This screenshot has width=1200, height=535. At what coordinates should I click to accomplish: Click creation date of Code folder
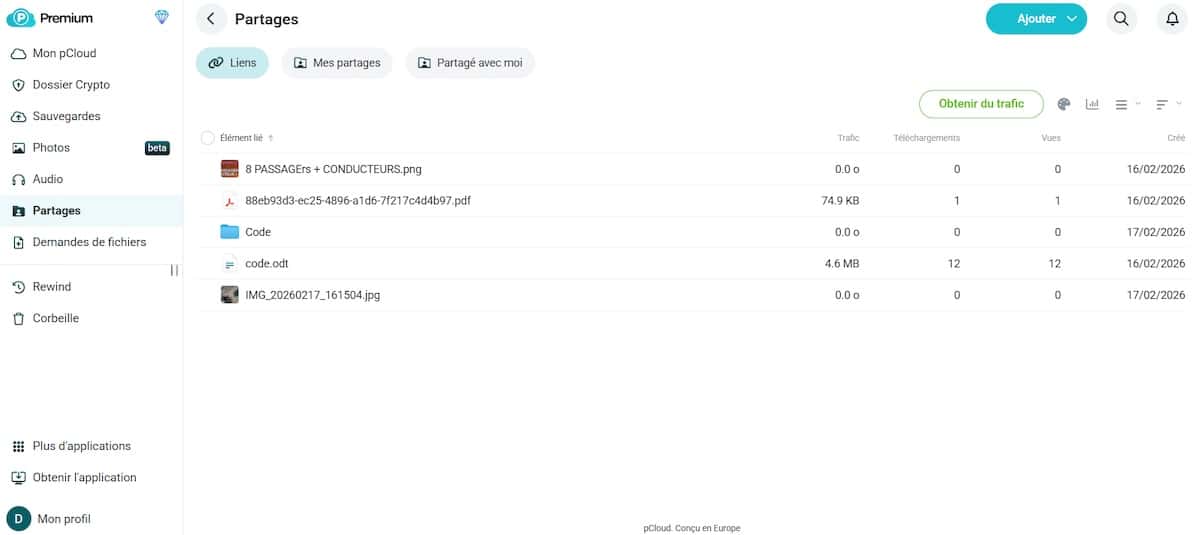click(x=1156, y=232)
